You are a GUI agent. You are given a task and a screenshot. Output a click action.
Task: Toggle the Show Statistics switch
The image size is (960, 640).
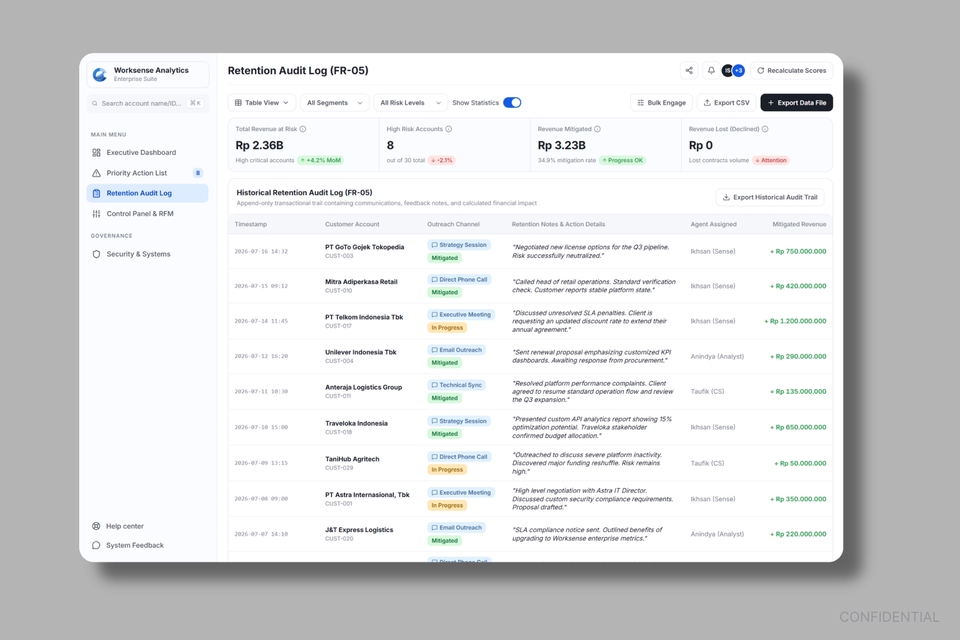[512, 103]
